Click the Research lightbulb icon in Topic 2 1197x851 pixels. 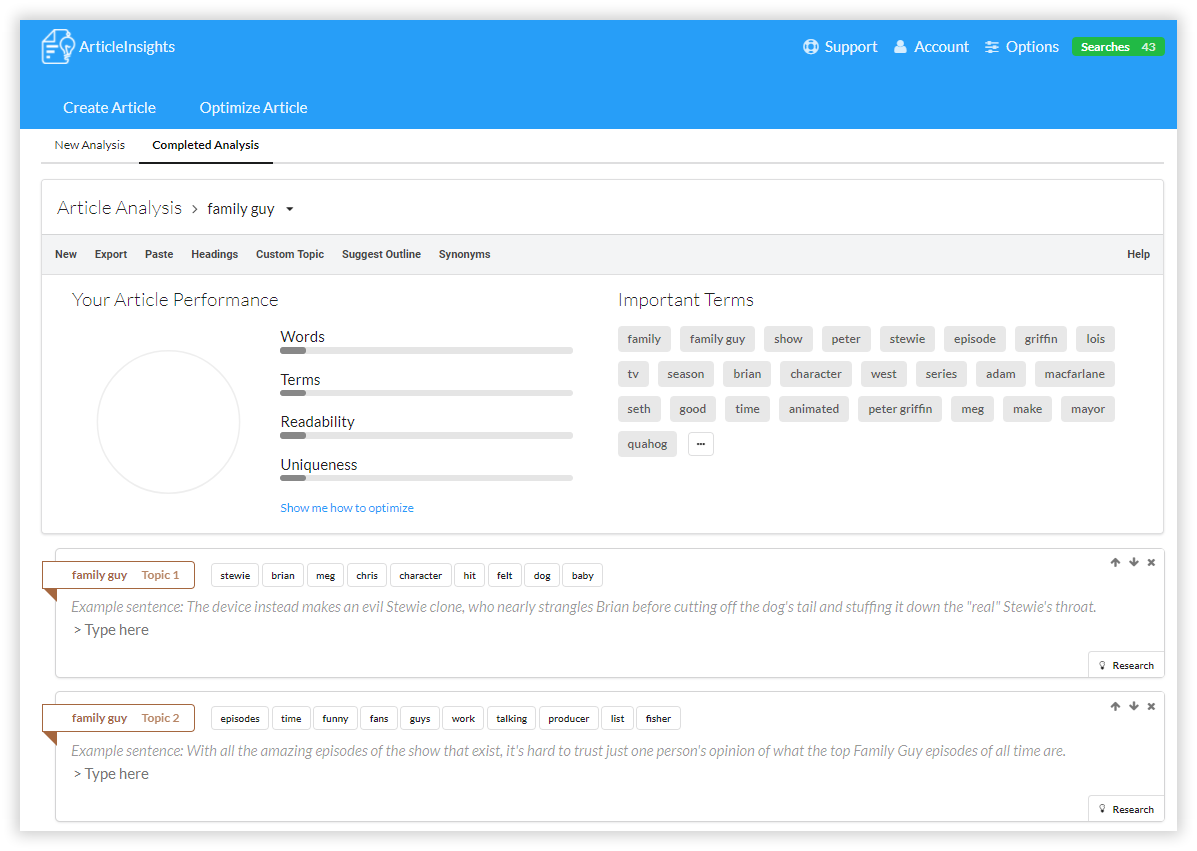tap(1102, 809)
